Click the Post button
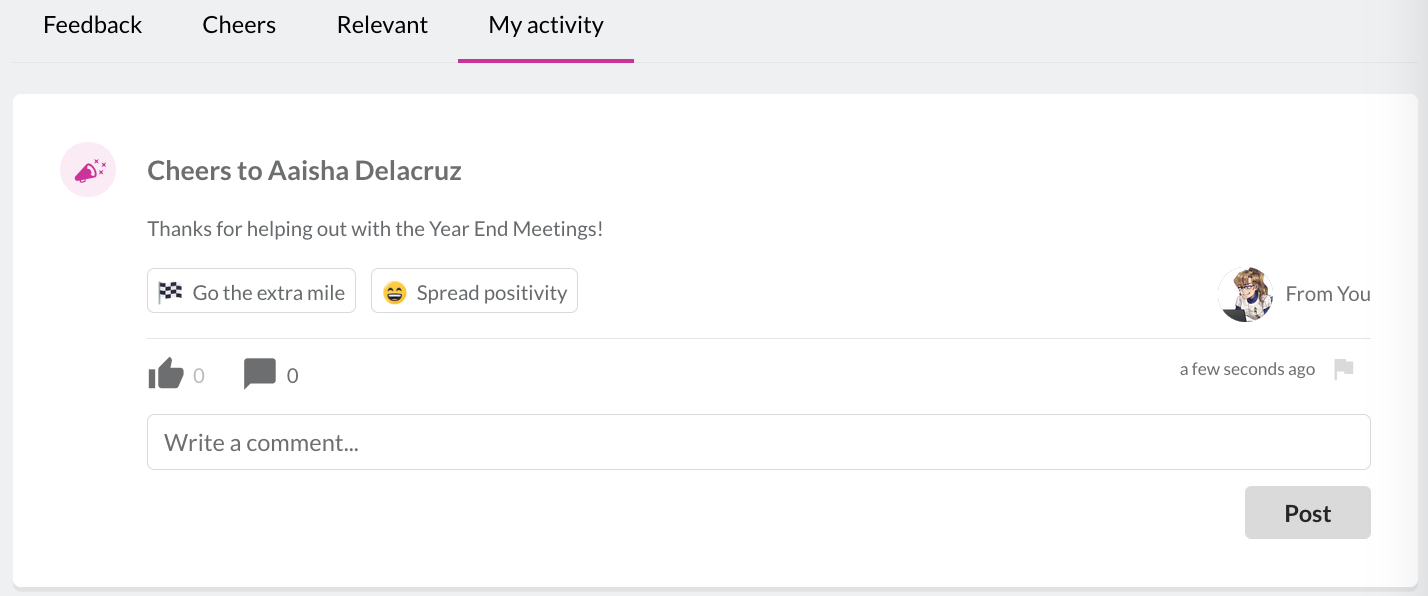 point(1307,513)
